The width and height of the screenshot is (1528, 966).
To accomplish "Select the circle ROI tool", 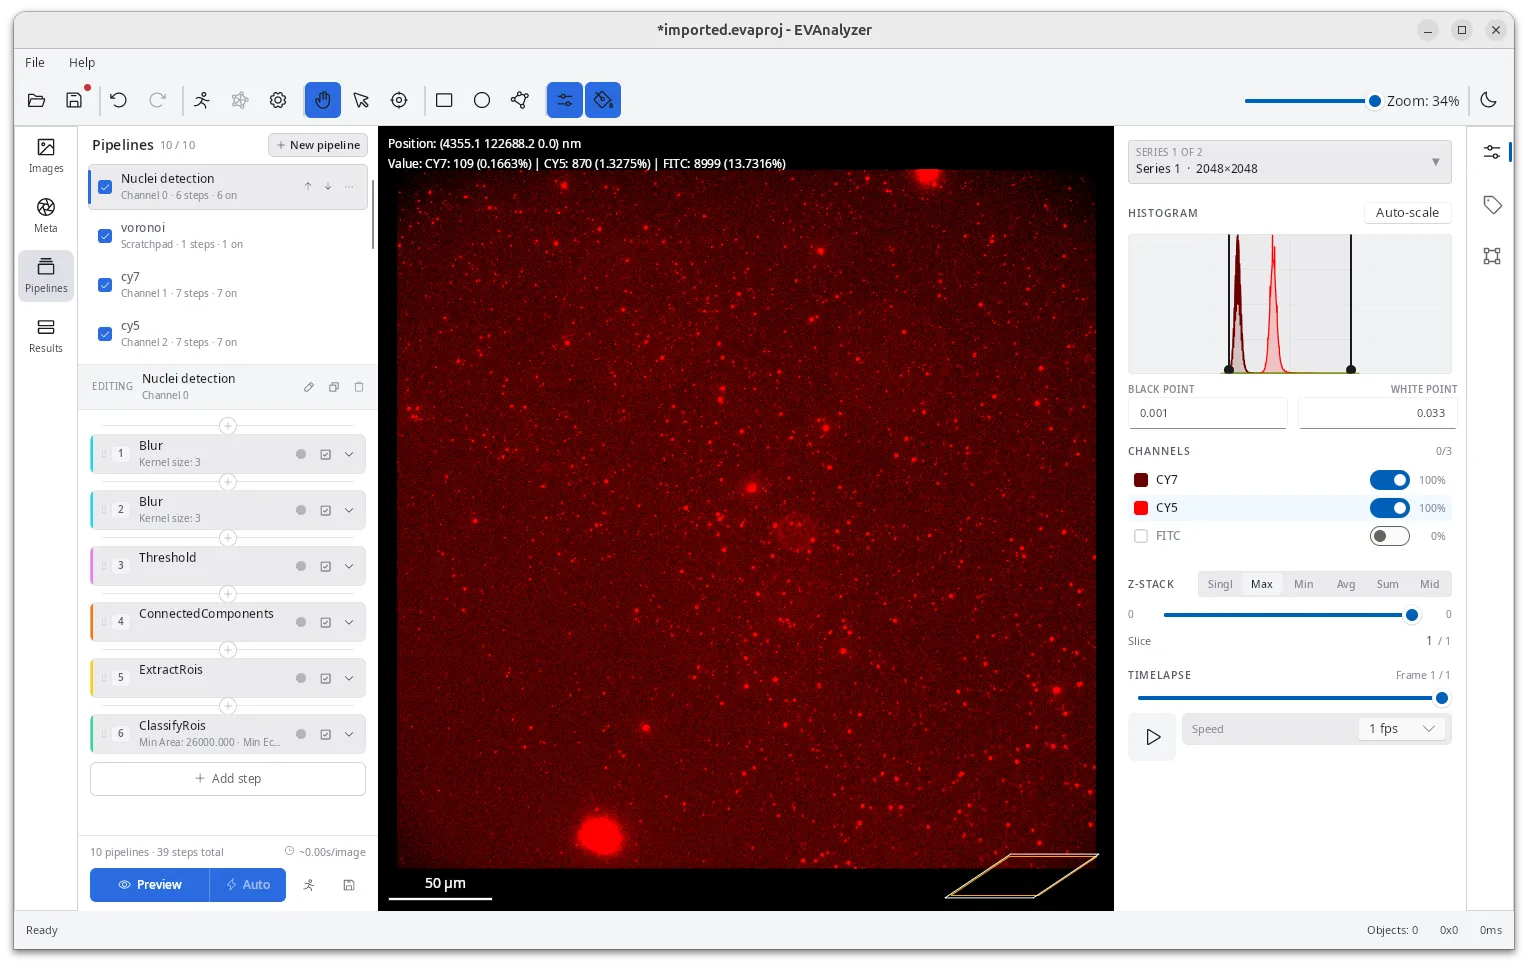I will [482, 100].
